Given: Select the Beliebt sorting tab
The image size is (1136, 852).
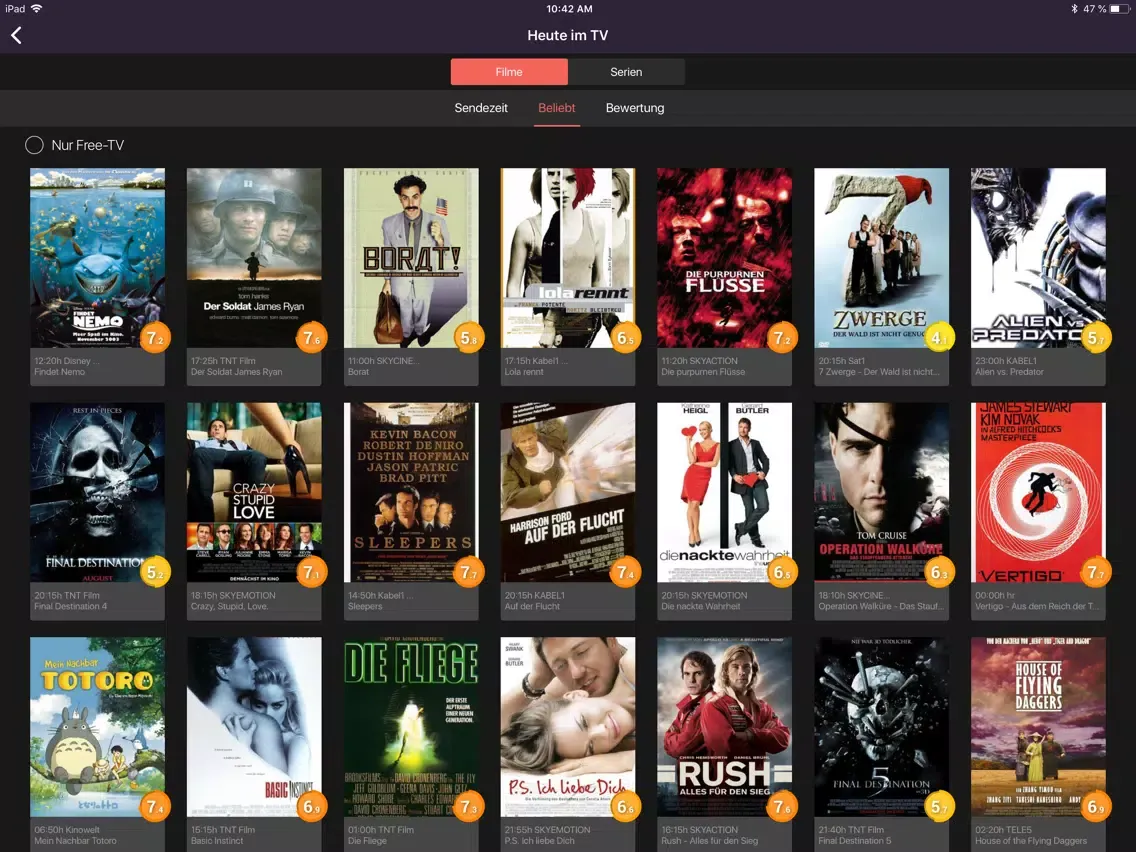Looking at the screenshot, I should click(x=556, y=108).
